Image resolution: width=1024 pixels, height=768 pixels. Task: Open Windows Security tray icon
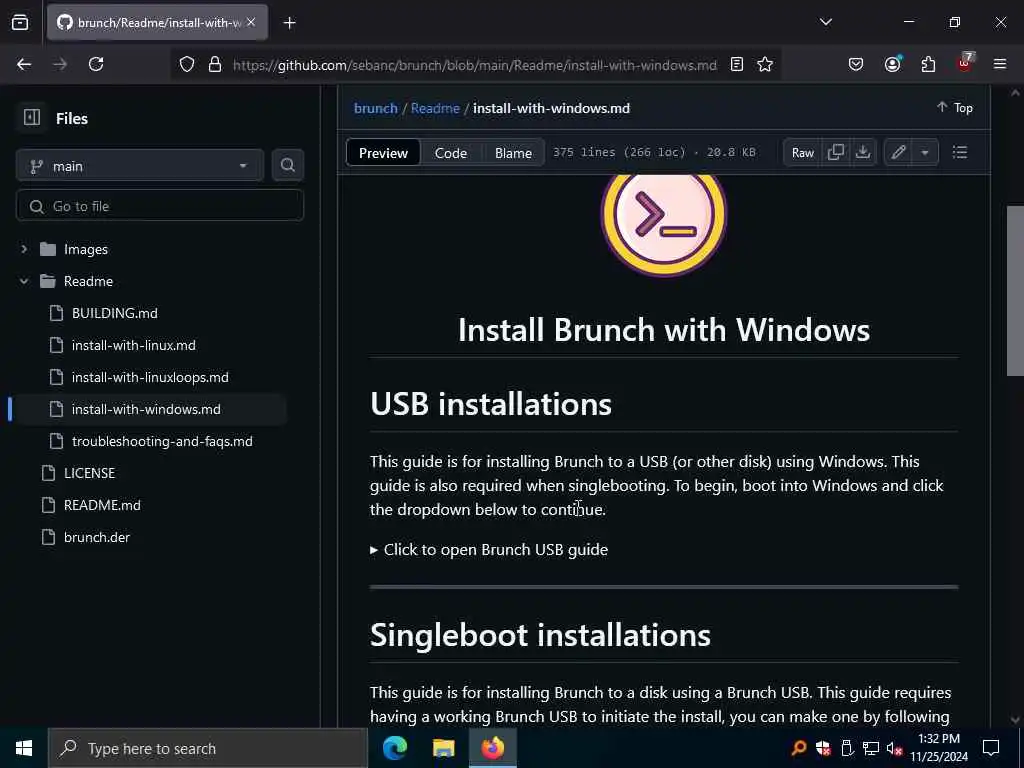coord(823,748)
